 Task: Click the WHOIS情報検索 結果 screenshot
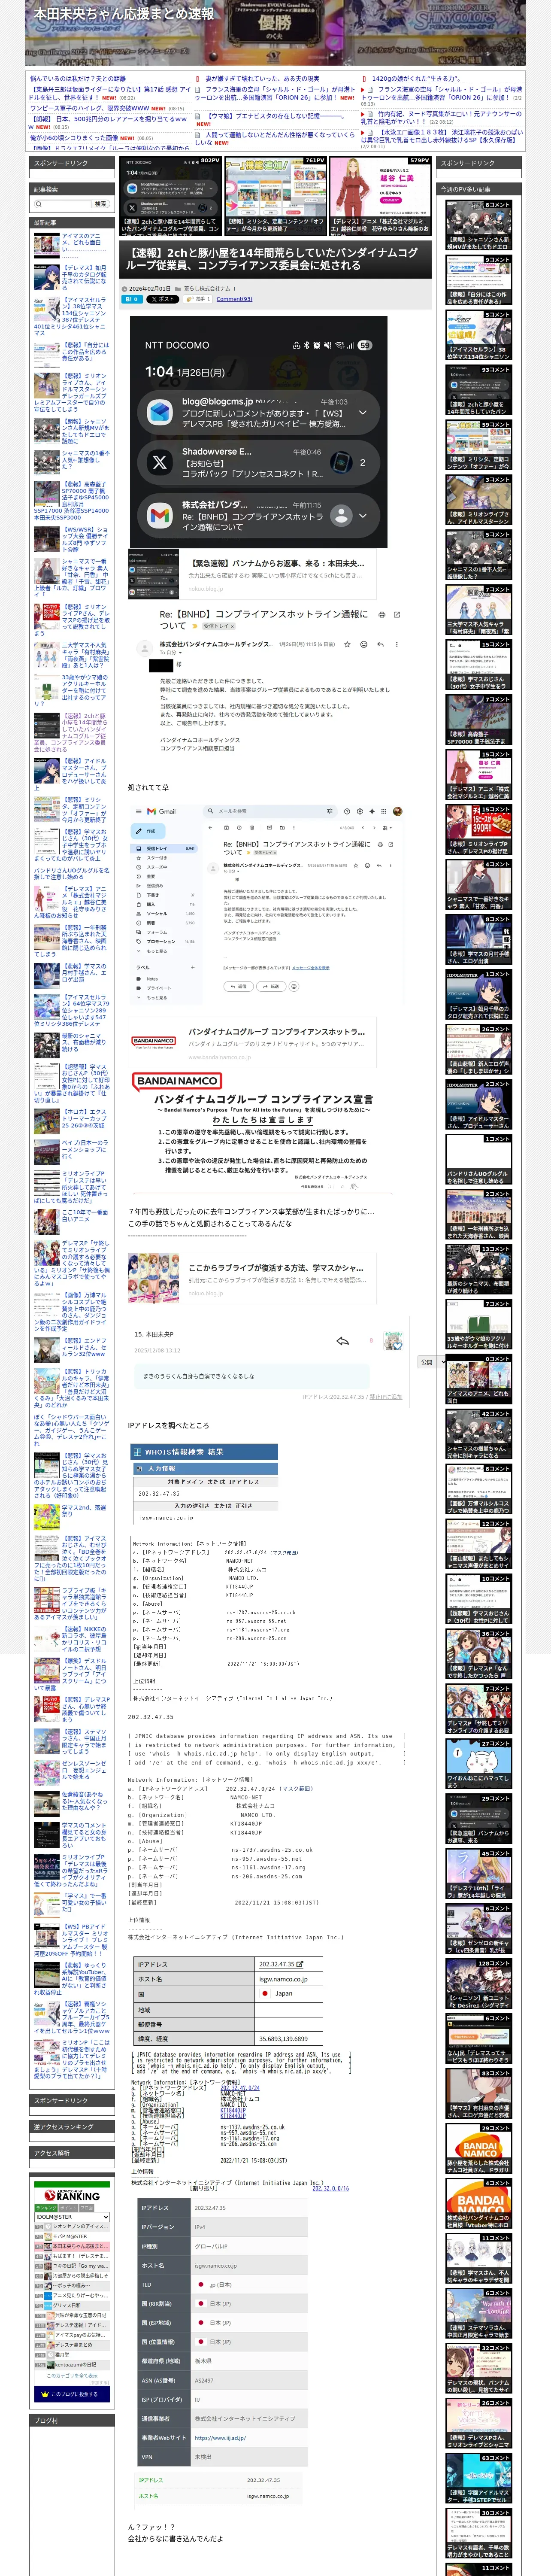[x=204, y=1484]
